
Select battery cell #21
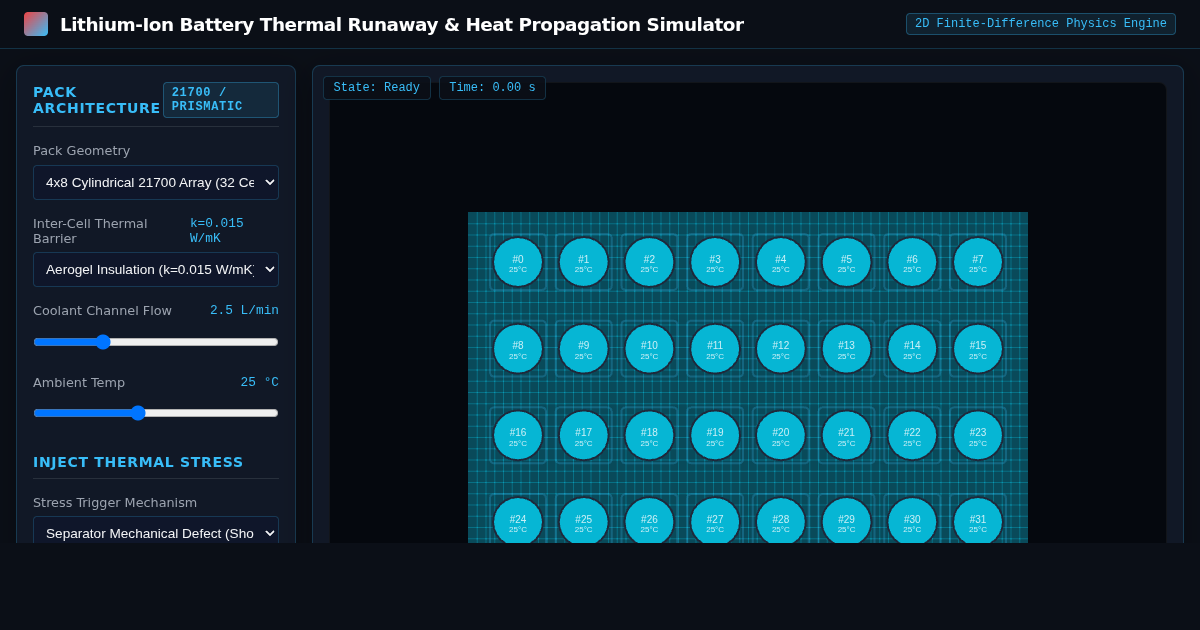(846, 436)
